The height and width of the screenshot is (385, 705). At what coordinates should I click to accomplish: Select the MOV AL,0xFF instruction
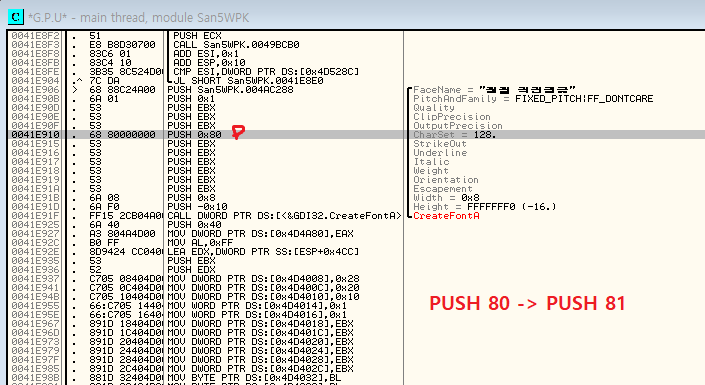pyautogui.click(x=200, y=242)
